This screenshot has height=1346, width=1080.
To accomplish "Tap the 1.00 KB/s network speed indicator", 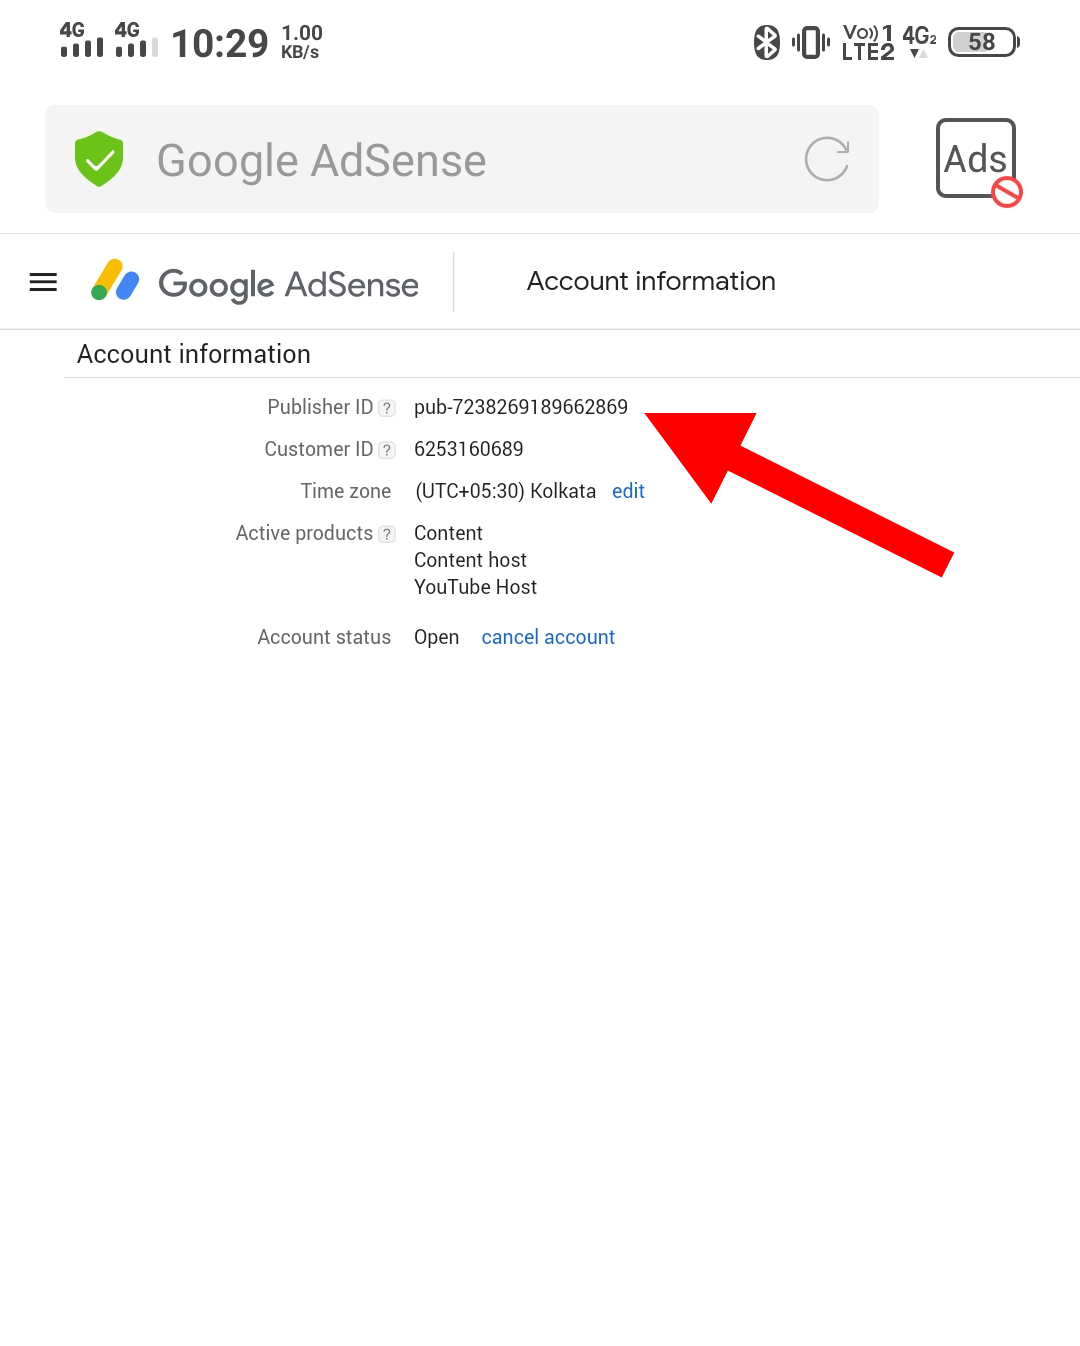I will 301,42.
